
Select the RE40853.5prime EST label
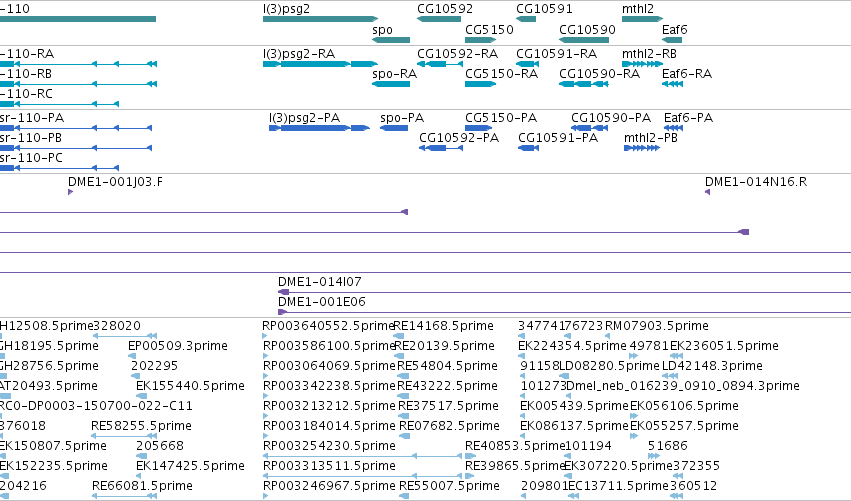coord(515,446)
